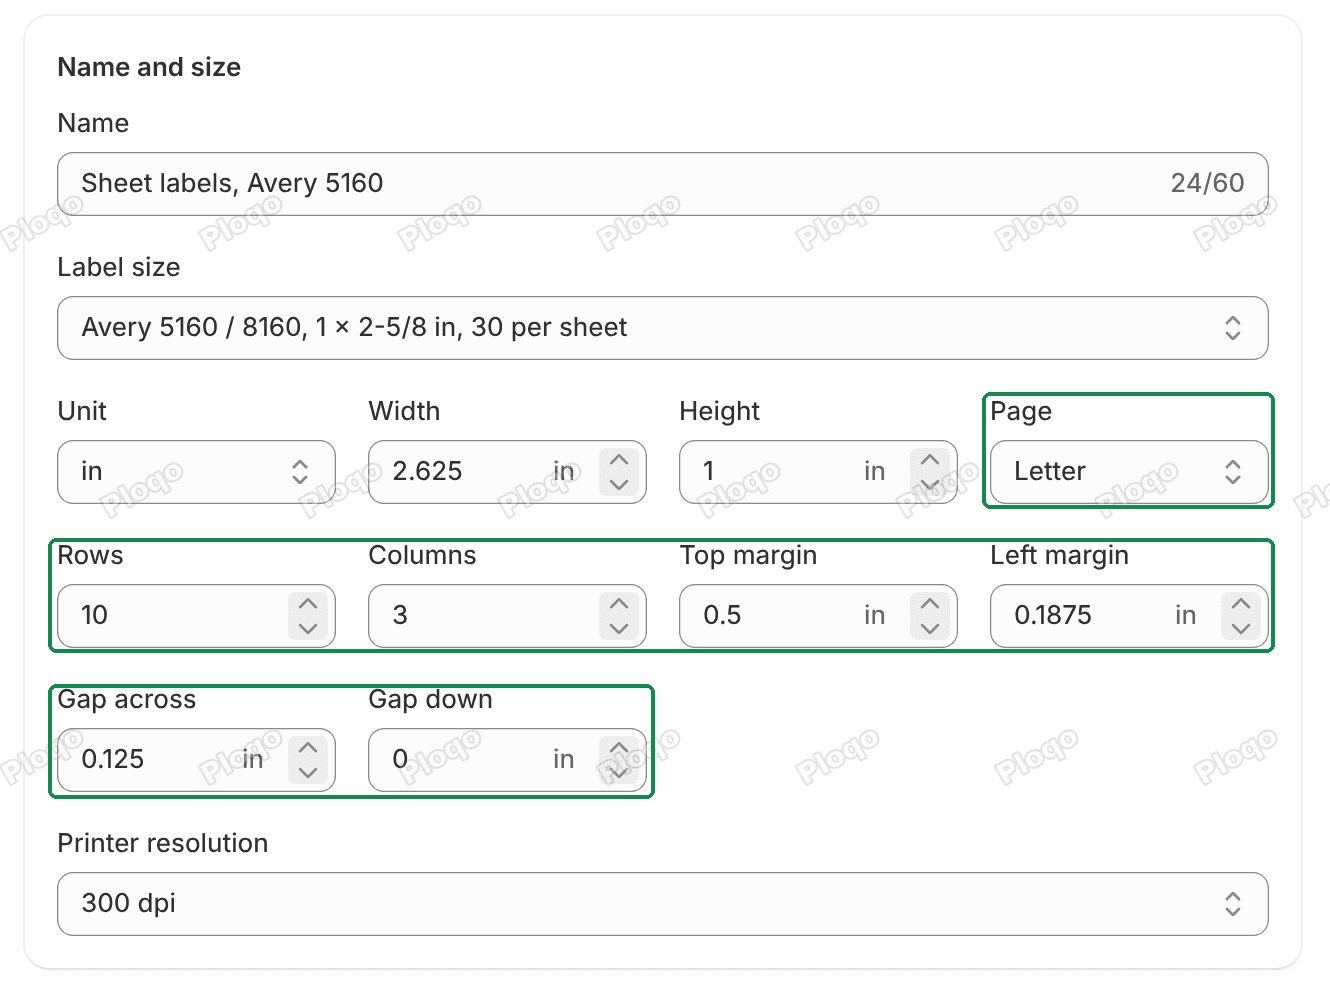Decrease Rows with the down arrow
Screen dimensions: 1330x990
(x=308, y=628)
